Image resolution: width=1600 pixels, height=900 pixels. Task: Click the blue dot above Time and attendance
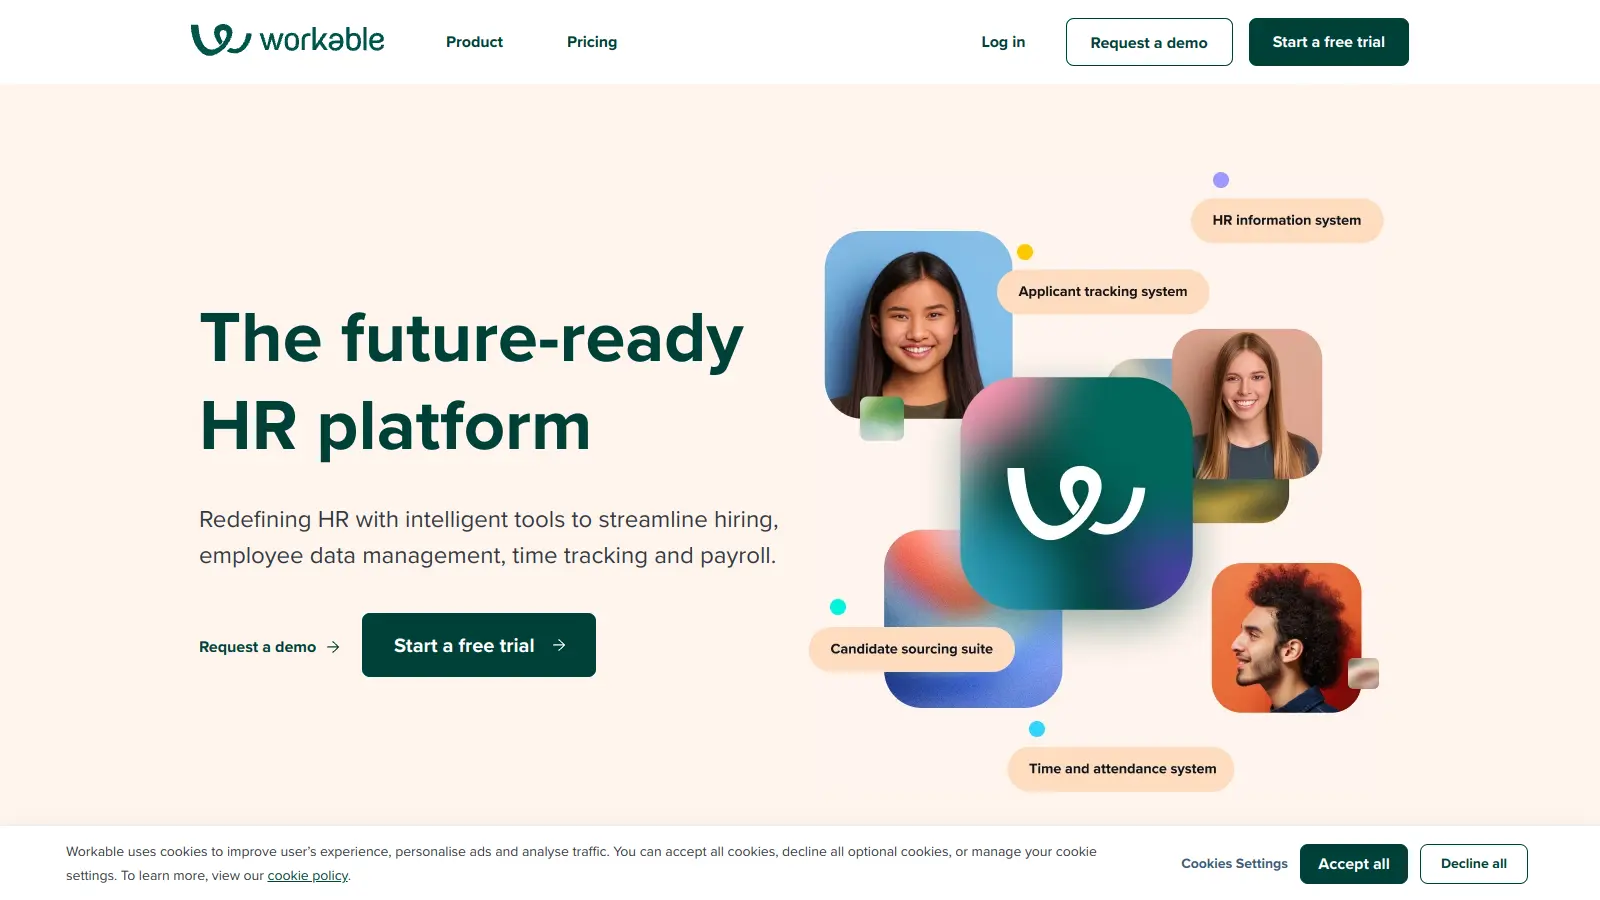[x=1037, y=729]
